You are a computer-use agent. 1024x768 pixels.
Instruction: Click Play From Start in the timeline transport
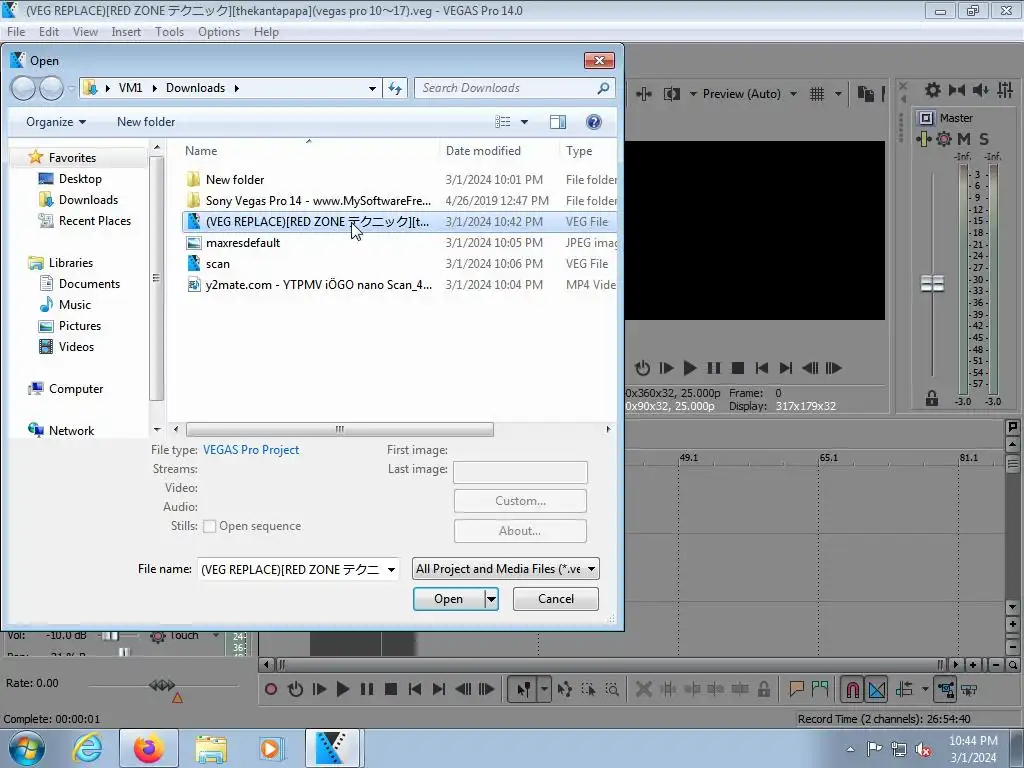319,689
